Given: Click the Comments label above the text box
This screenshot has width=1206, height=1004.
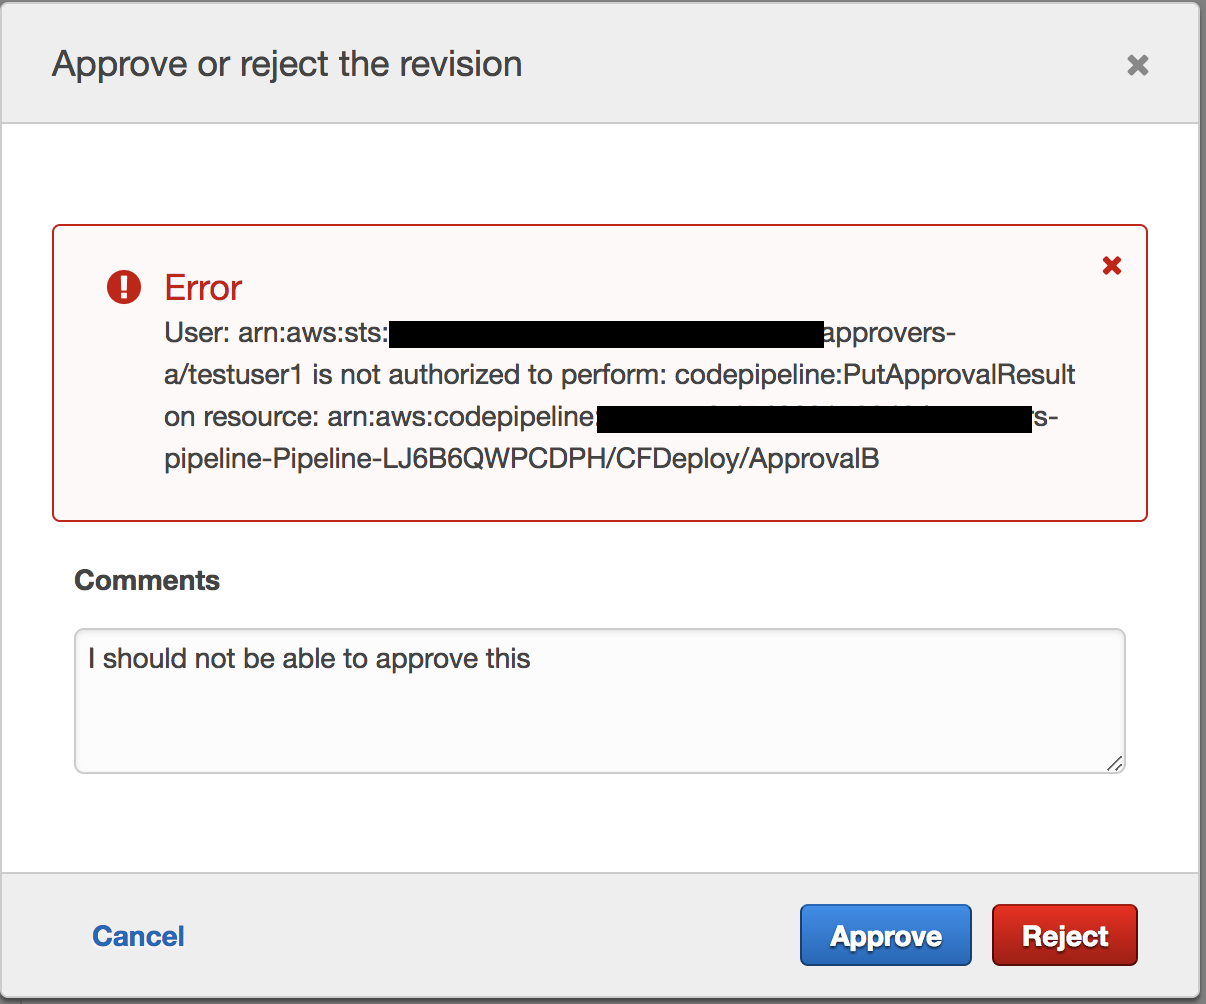Looking at the screenshot, I should (146, 580).
